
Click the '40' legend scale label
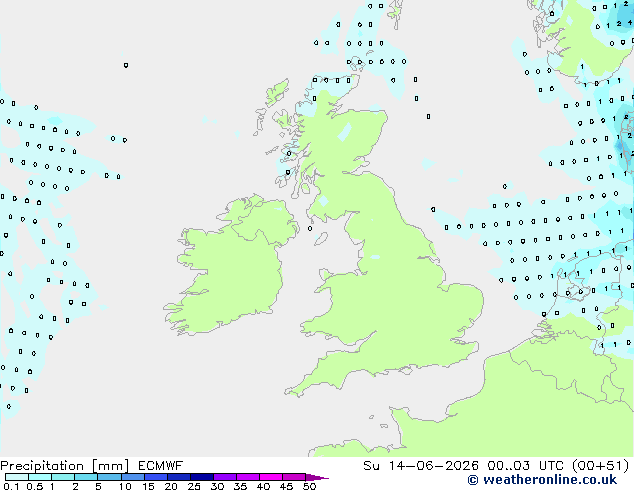(x=263, y=486)
